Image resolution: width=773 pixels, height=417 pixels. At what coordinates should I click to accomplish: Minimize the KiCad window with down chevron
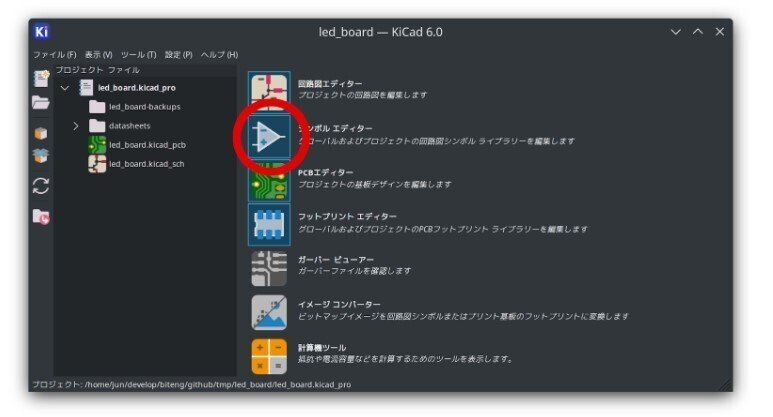point(676,32)
